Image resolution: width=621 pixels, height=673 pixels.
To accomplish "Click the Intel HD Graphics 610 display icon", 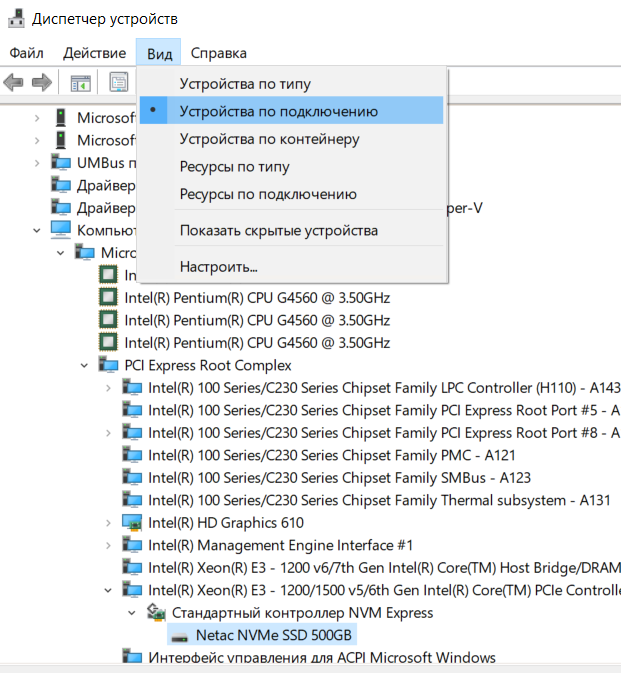I will pos(132,522).
